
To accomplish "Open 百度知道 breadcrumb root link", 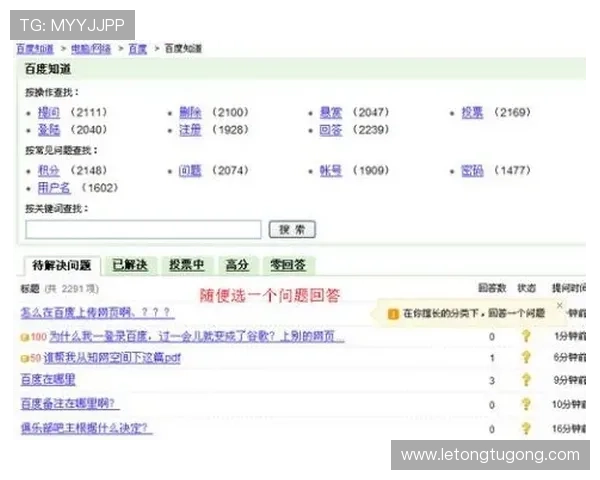I will (x=35, y=49).
